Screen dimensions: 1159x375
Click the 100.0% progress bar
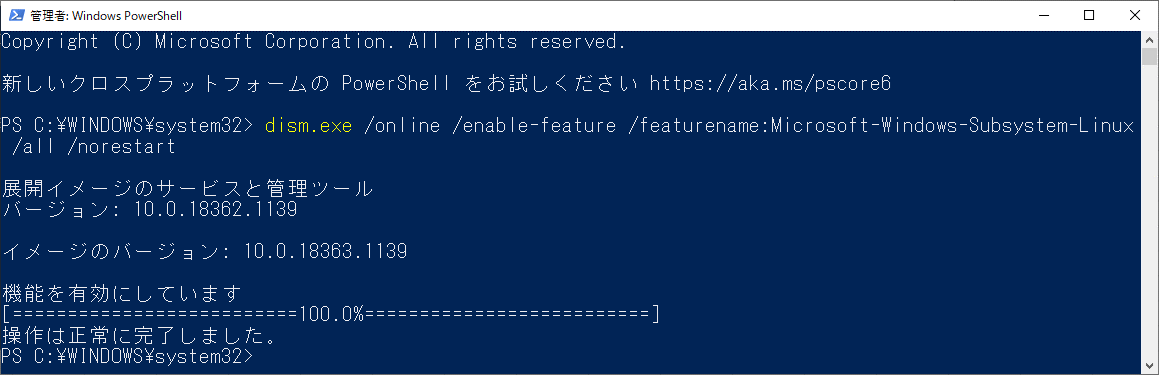pyautogui.click(x=330, y=315)
